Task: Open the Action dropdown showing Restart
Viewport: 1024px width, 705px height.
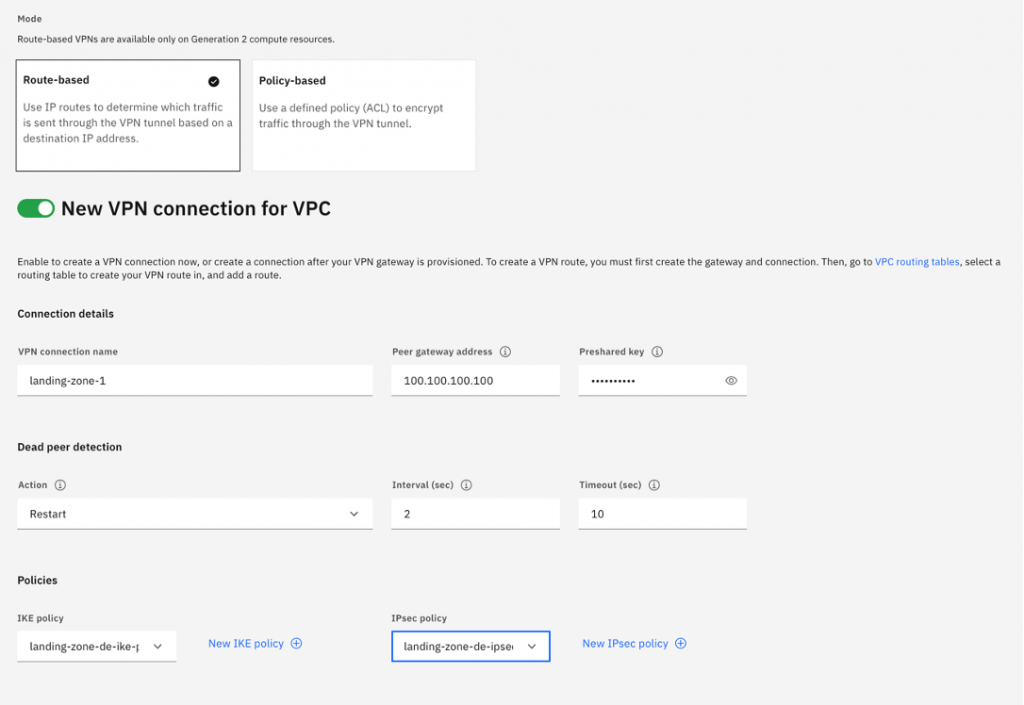Action: point(195,513)
